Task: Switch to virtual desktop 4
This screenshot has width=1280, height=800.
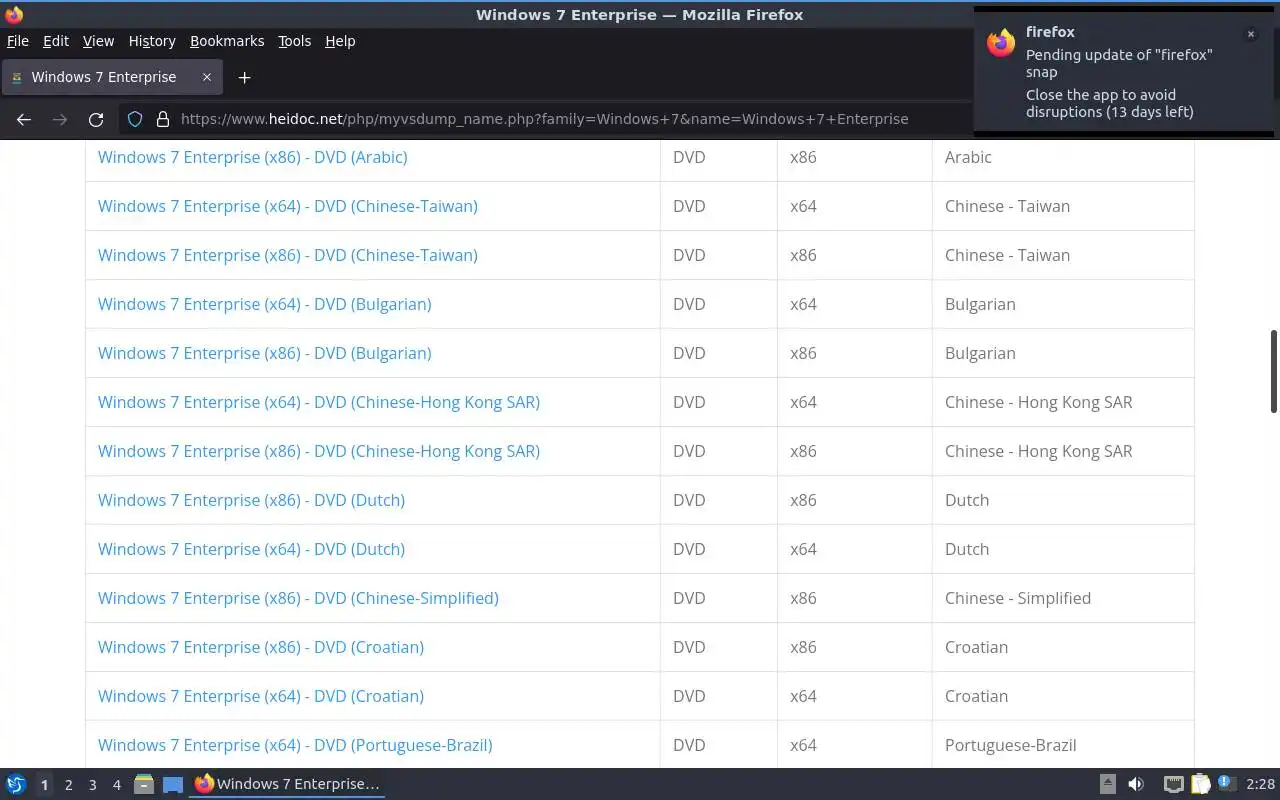Action: click(116, 785)
